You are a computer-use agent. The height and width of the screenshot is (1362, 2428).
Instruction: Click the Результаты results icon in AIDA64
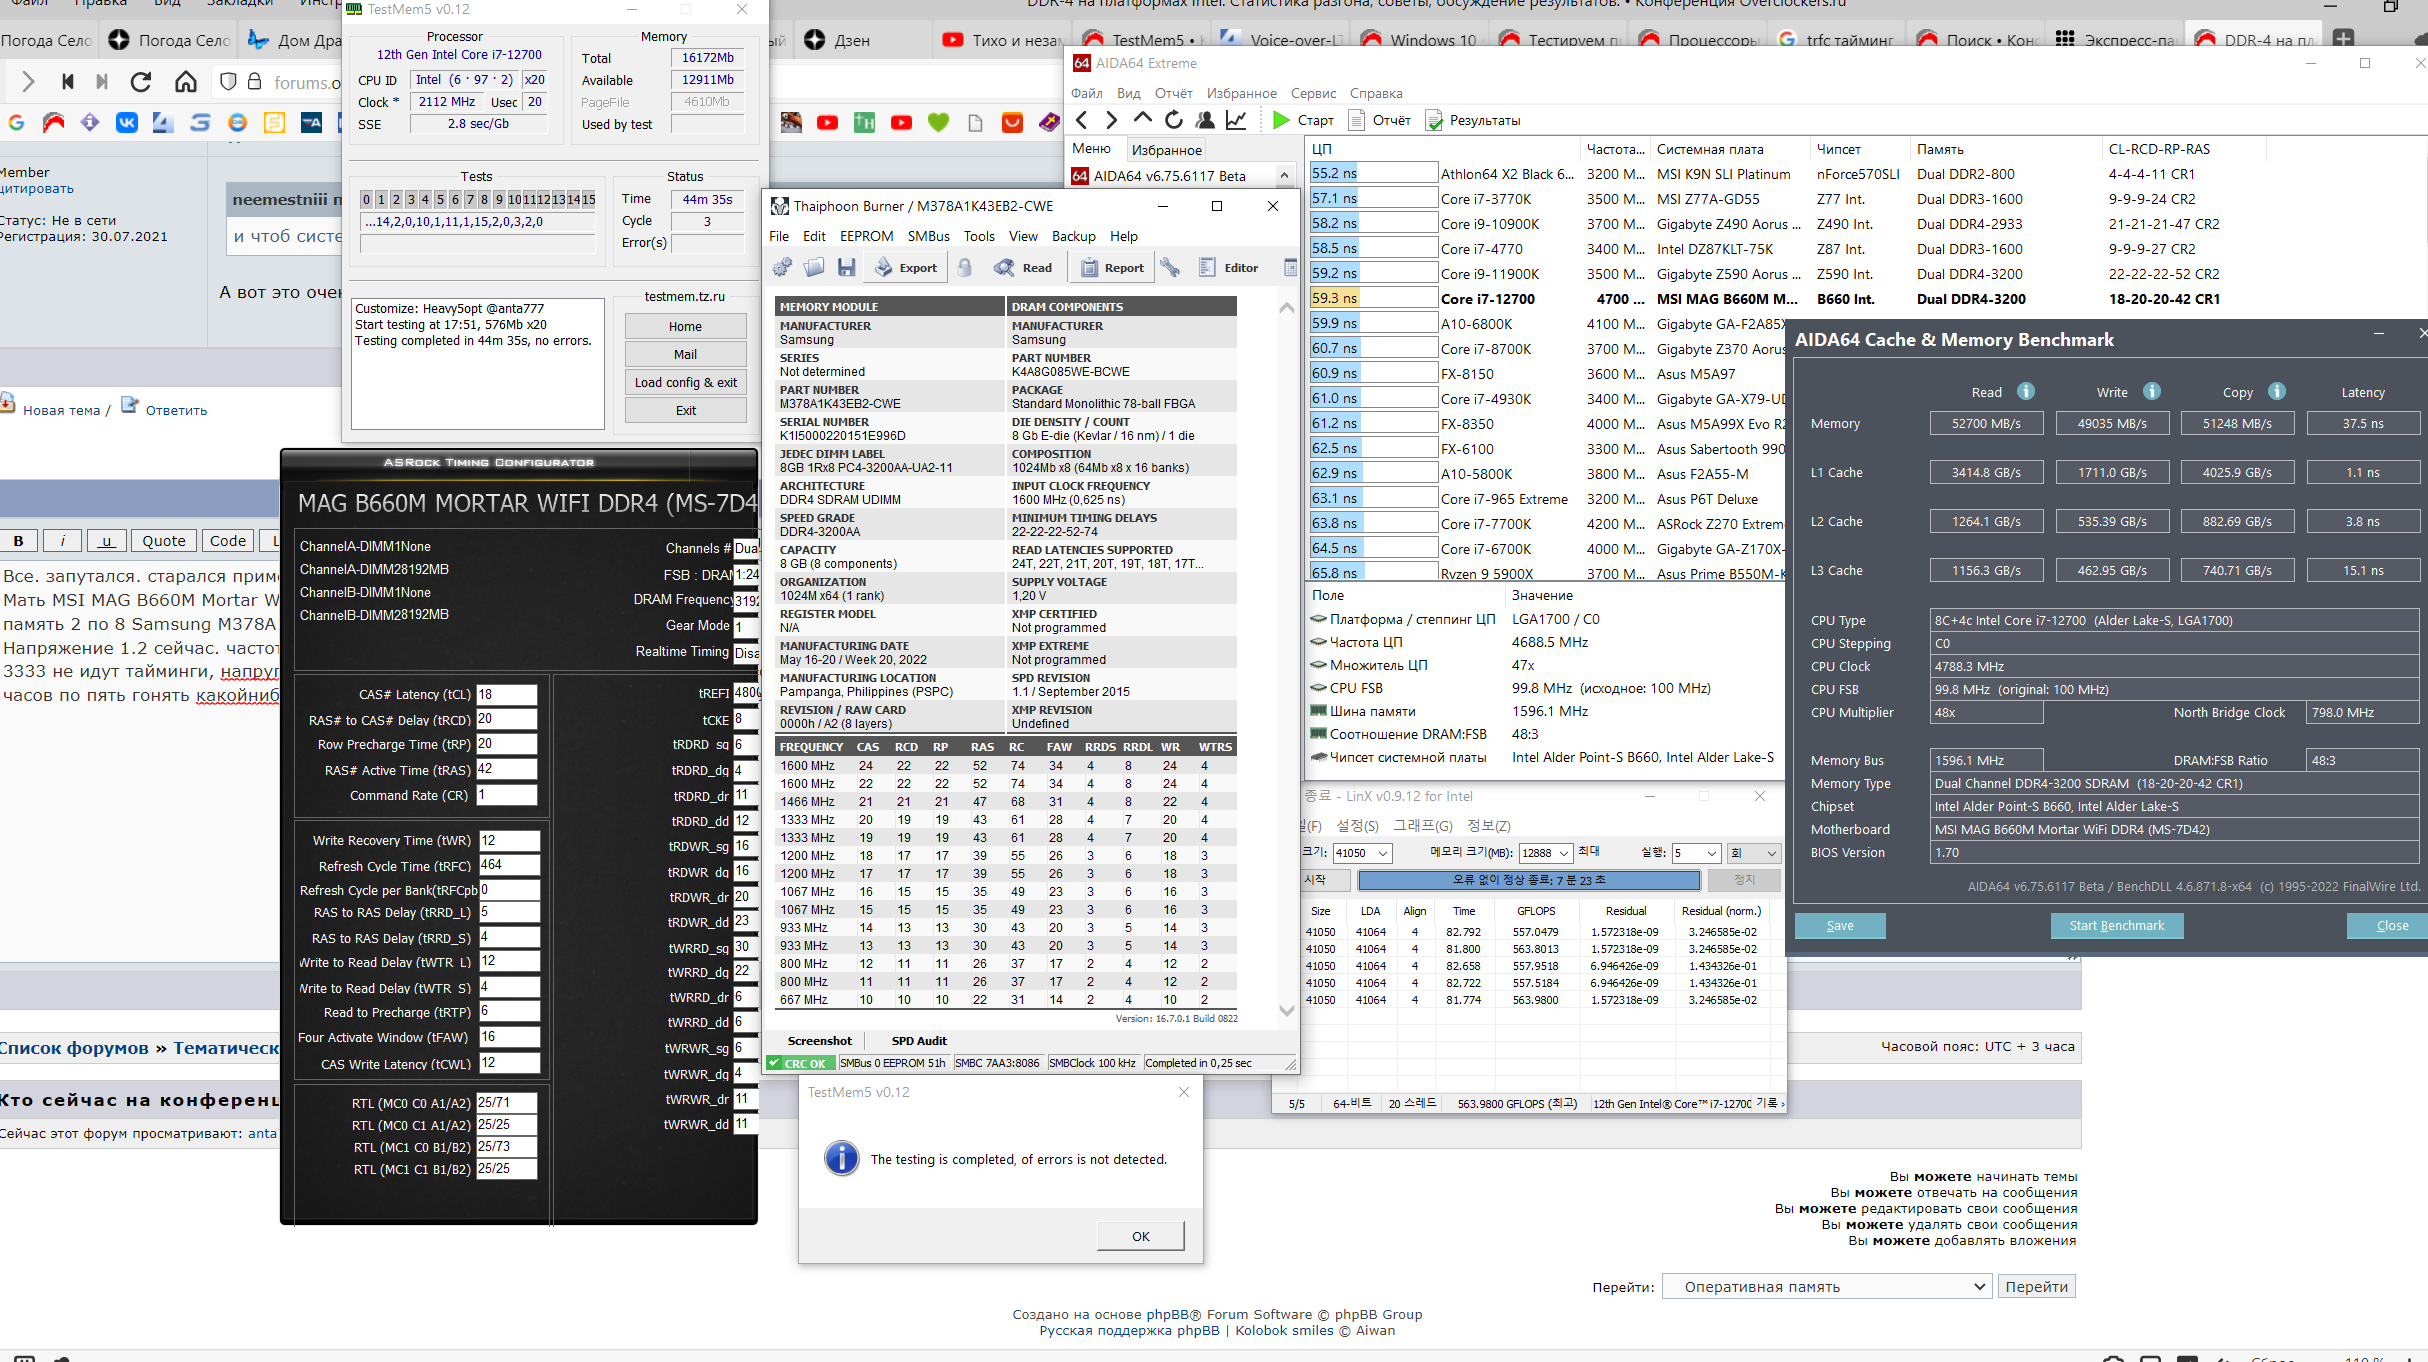[x=1435, y=120]
